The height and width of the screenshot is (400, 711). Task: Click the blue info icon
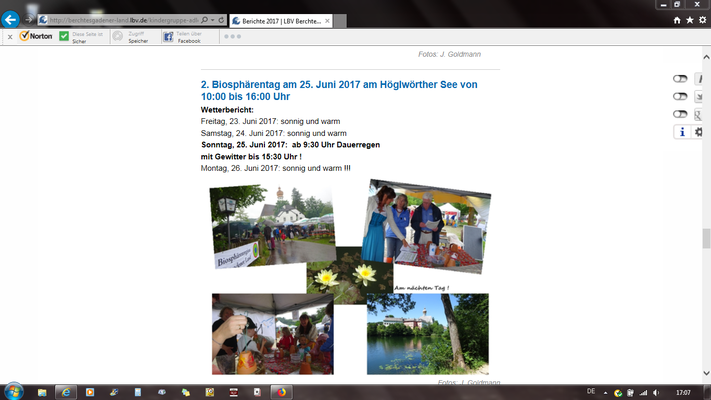(682, 132)
